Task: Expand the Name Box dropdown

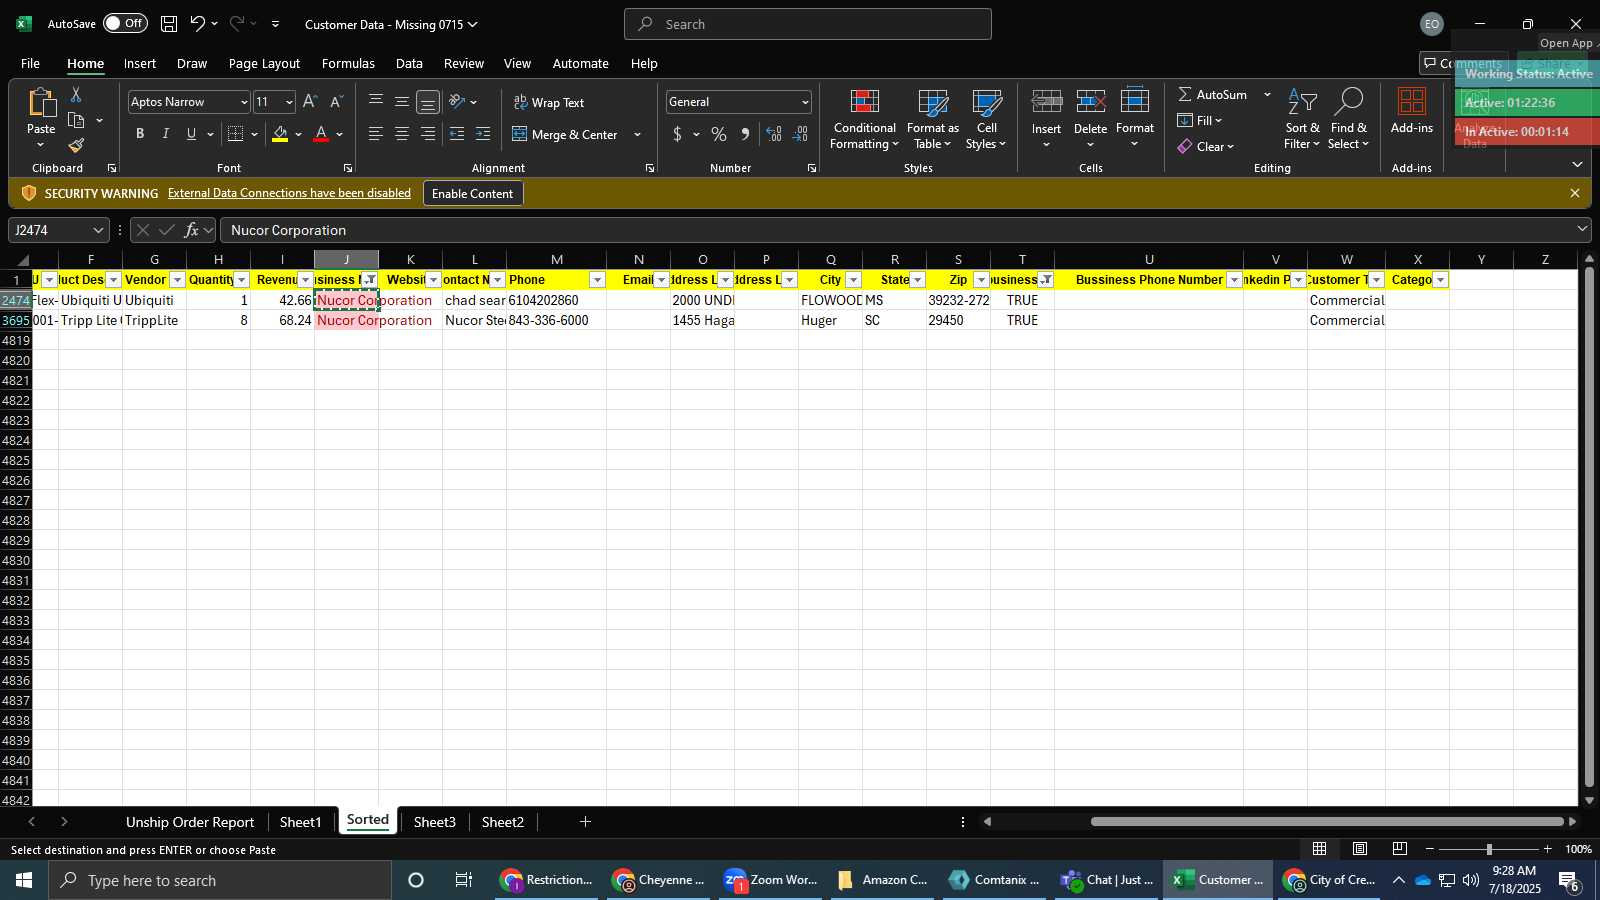Action: pos(98,230)
